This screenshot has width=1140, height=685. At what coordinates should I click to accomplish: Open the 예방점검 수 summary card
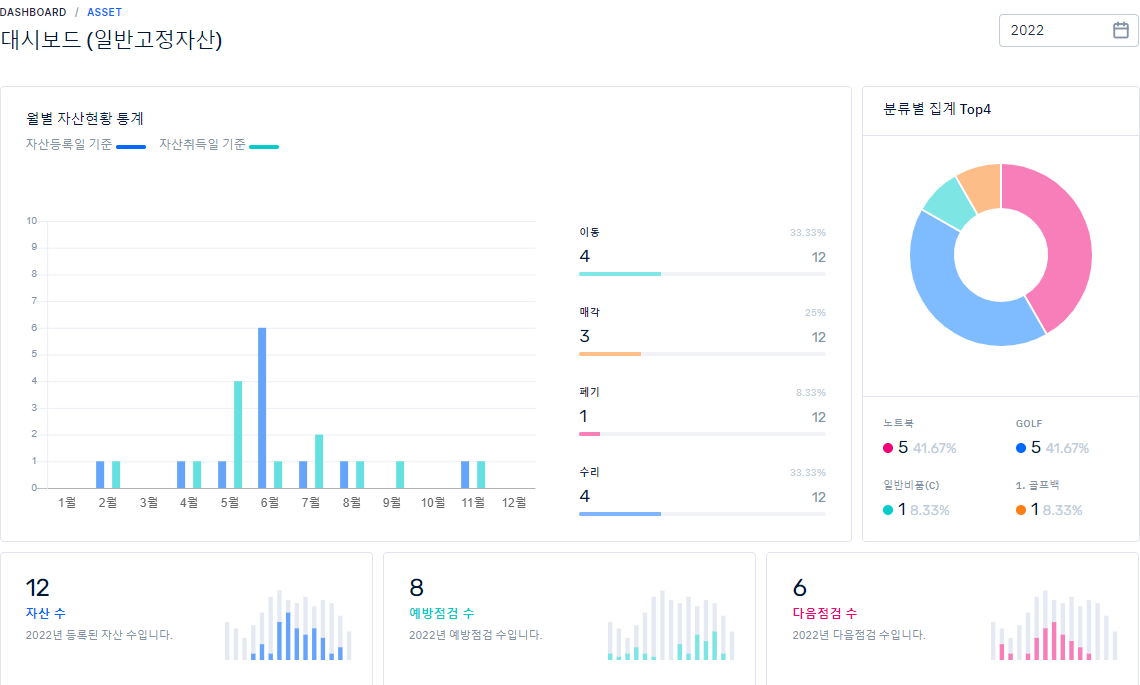[x=569, y=618]
